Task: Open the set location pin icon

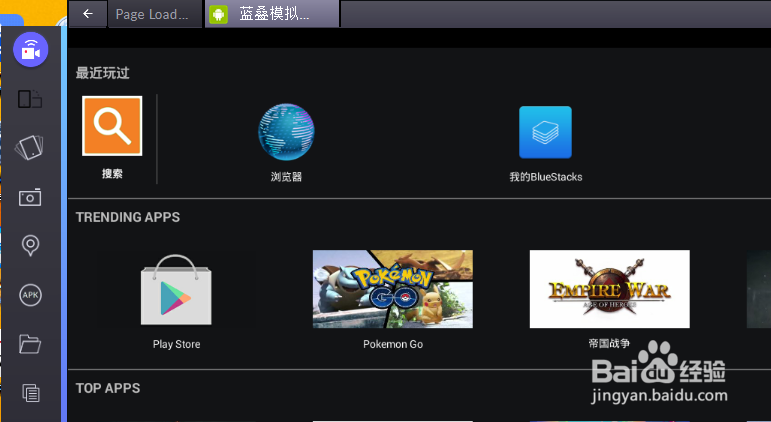Action: 30,245
